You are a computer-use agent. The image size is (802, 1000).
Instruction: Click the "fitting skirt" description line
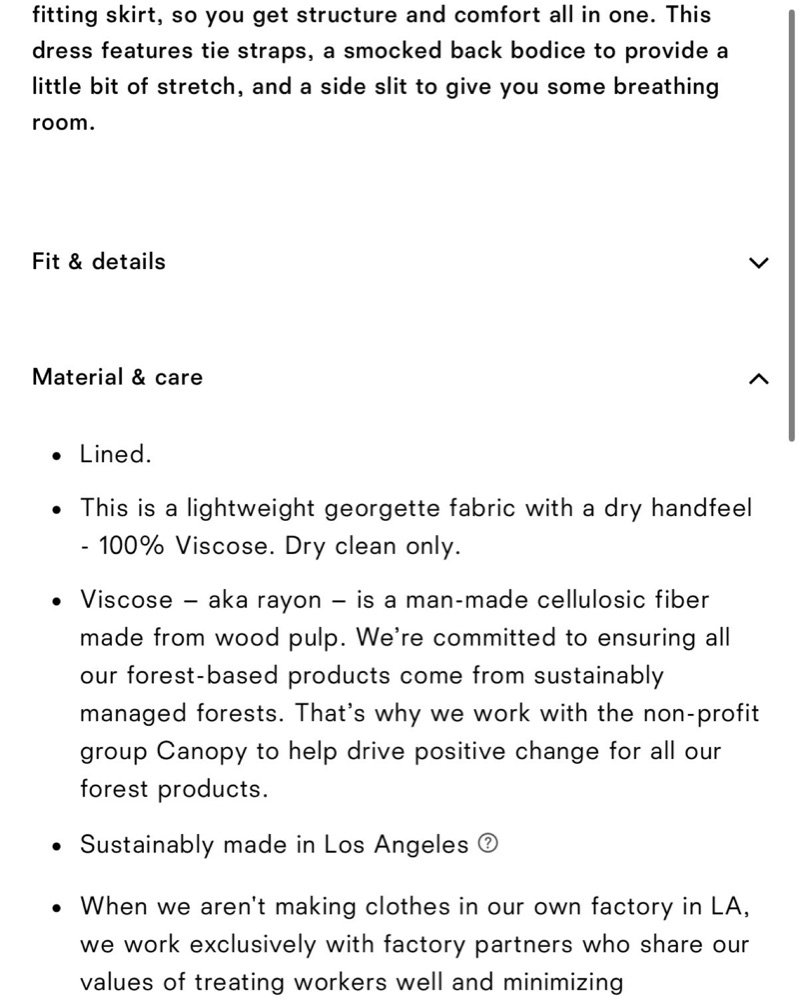point(371,15)
